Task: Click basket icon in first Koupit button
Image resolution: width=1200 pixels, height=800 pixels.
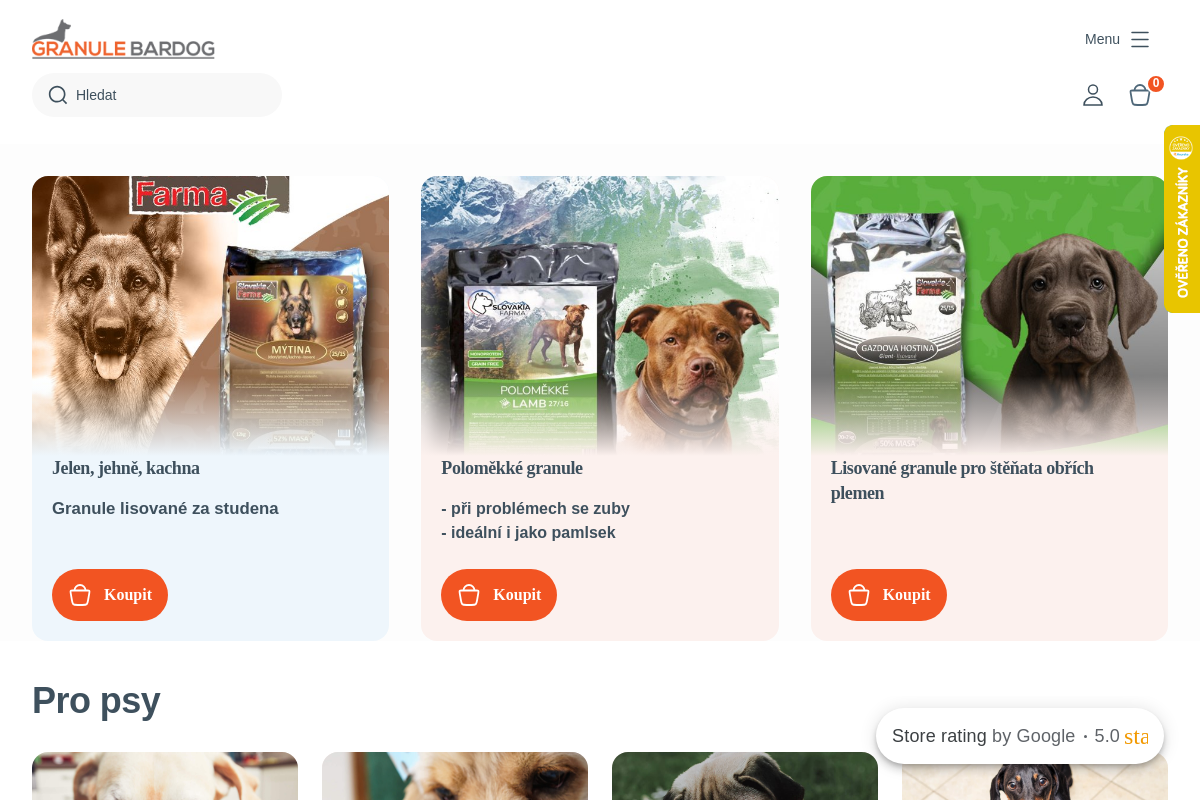Action: point(80,595)
